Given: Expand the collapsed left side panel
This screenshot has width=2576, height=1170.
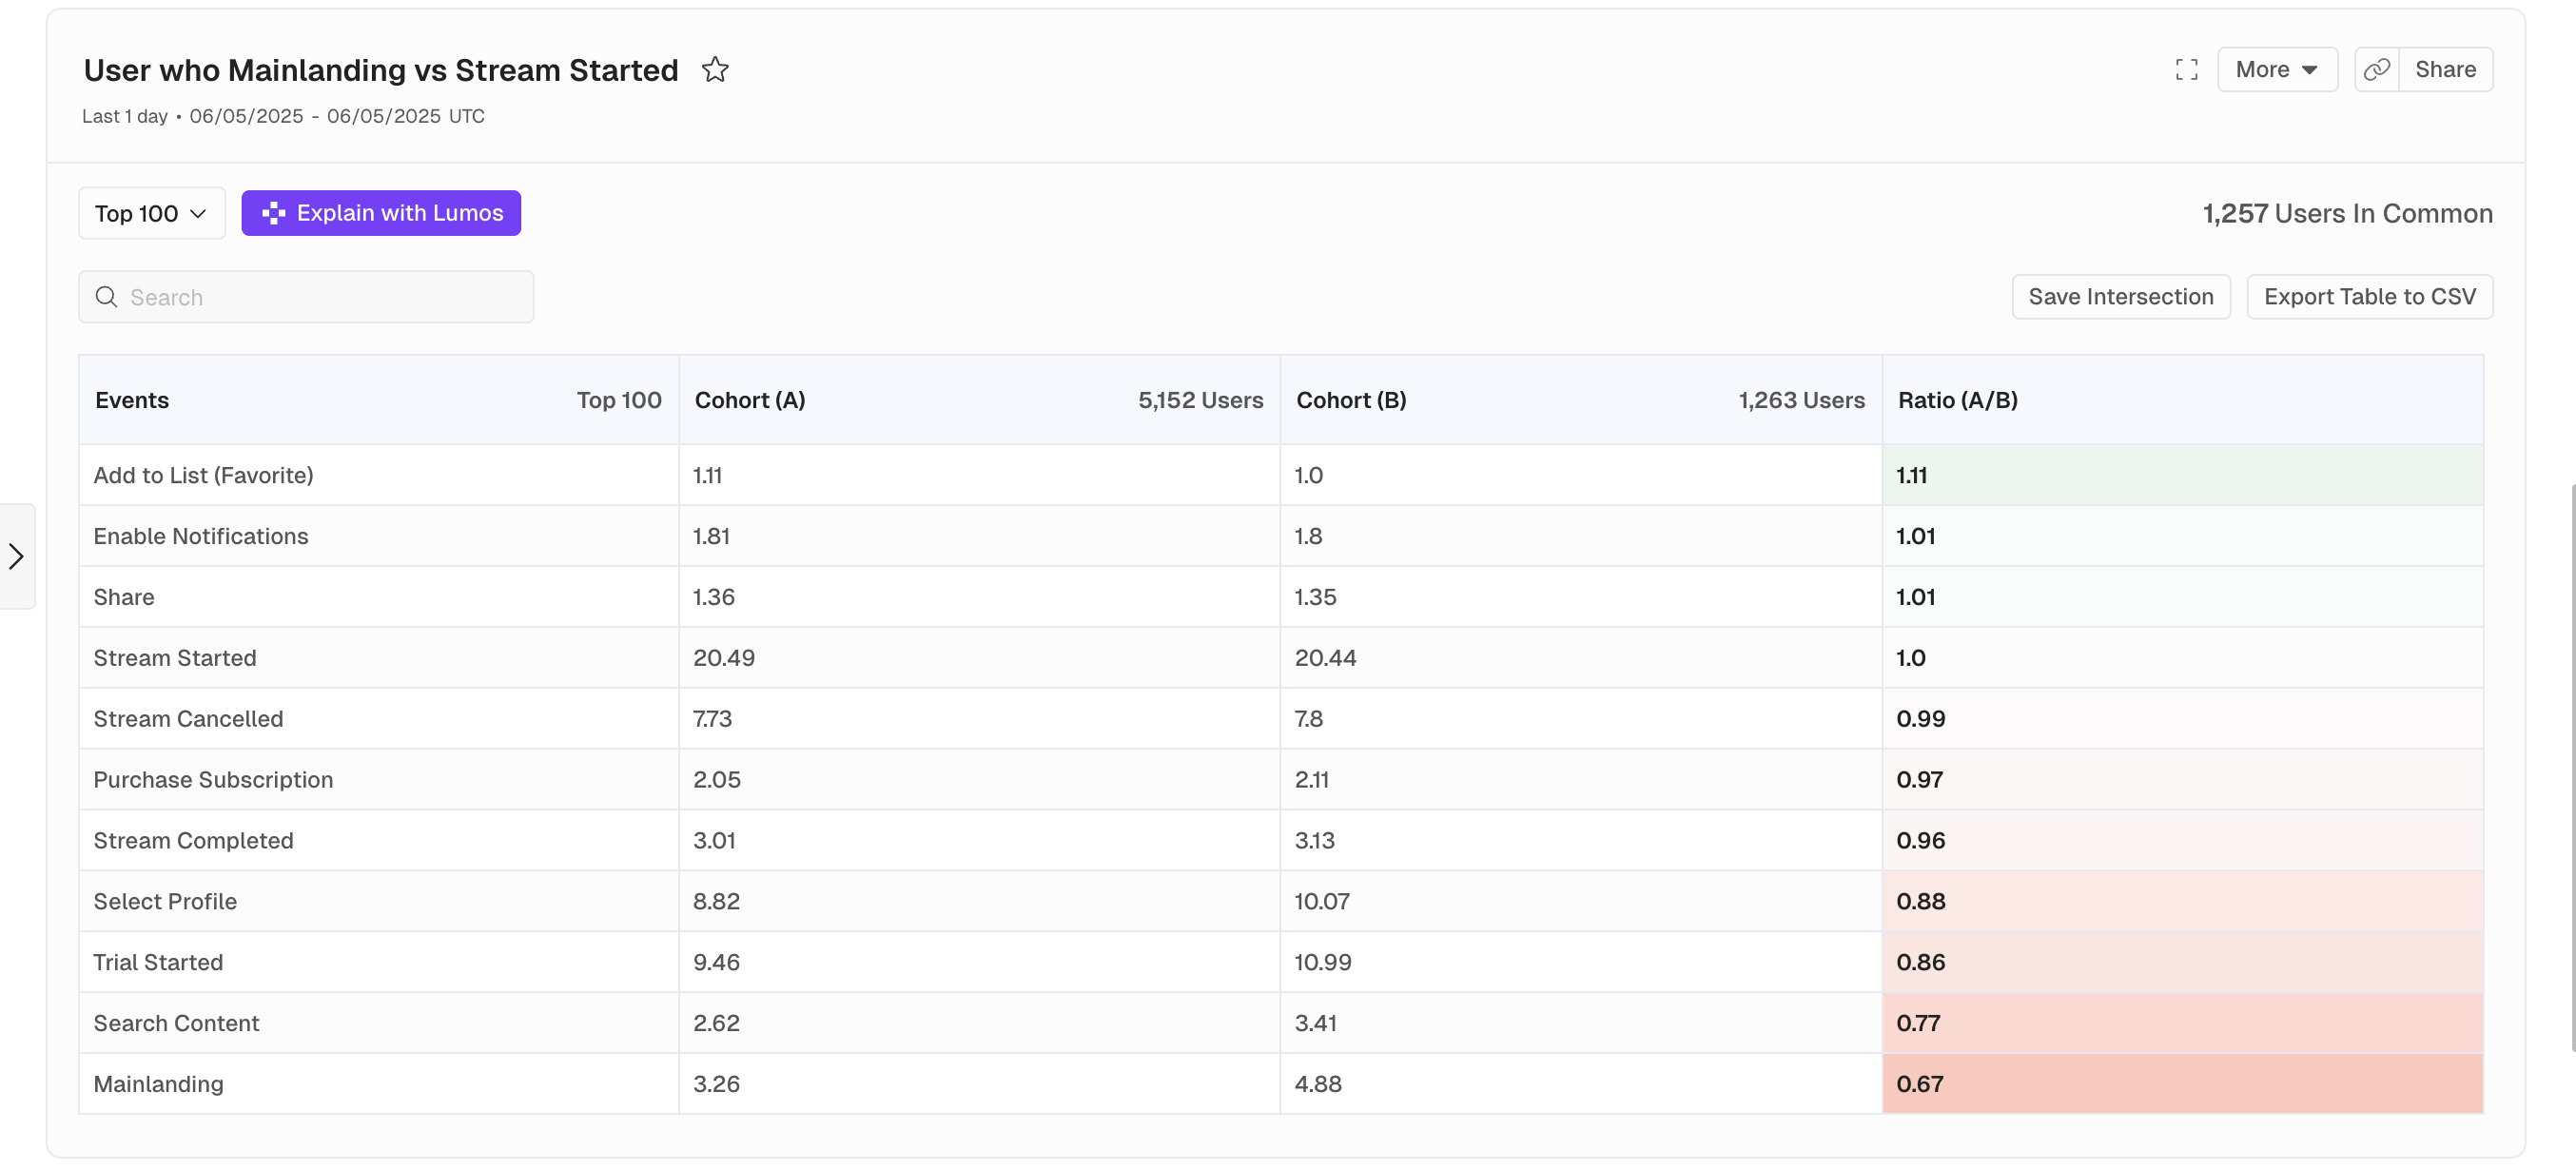Looking at the screenshot, I should point(16,556).
